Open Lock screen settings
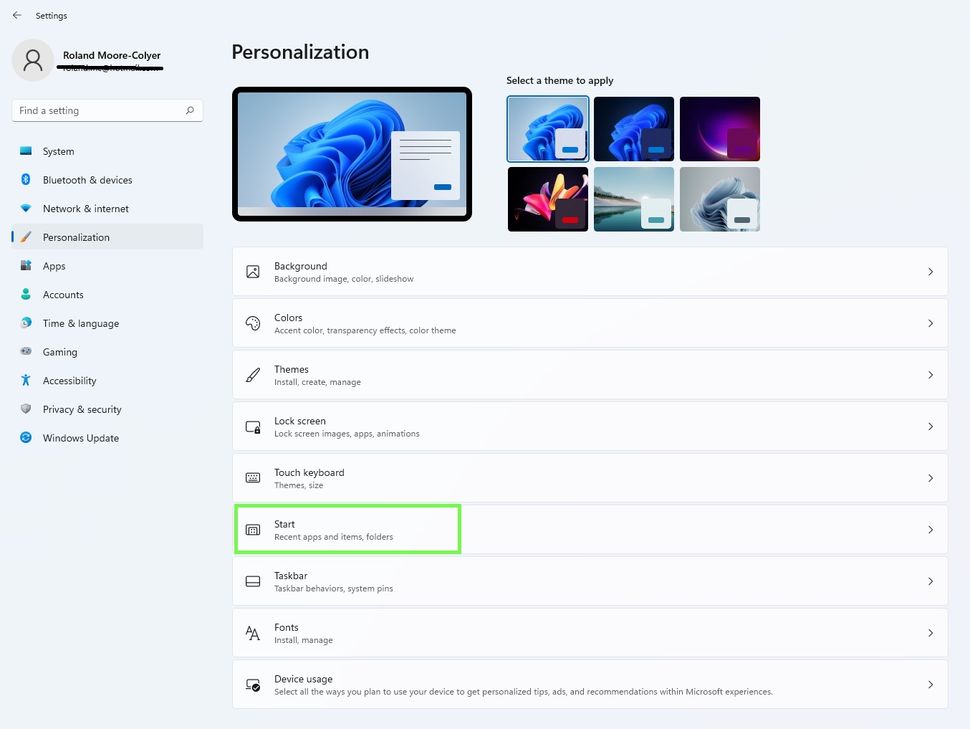The image size is (970, 729). tap(590, 427)
